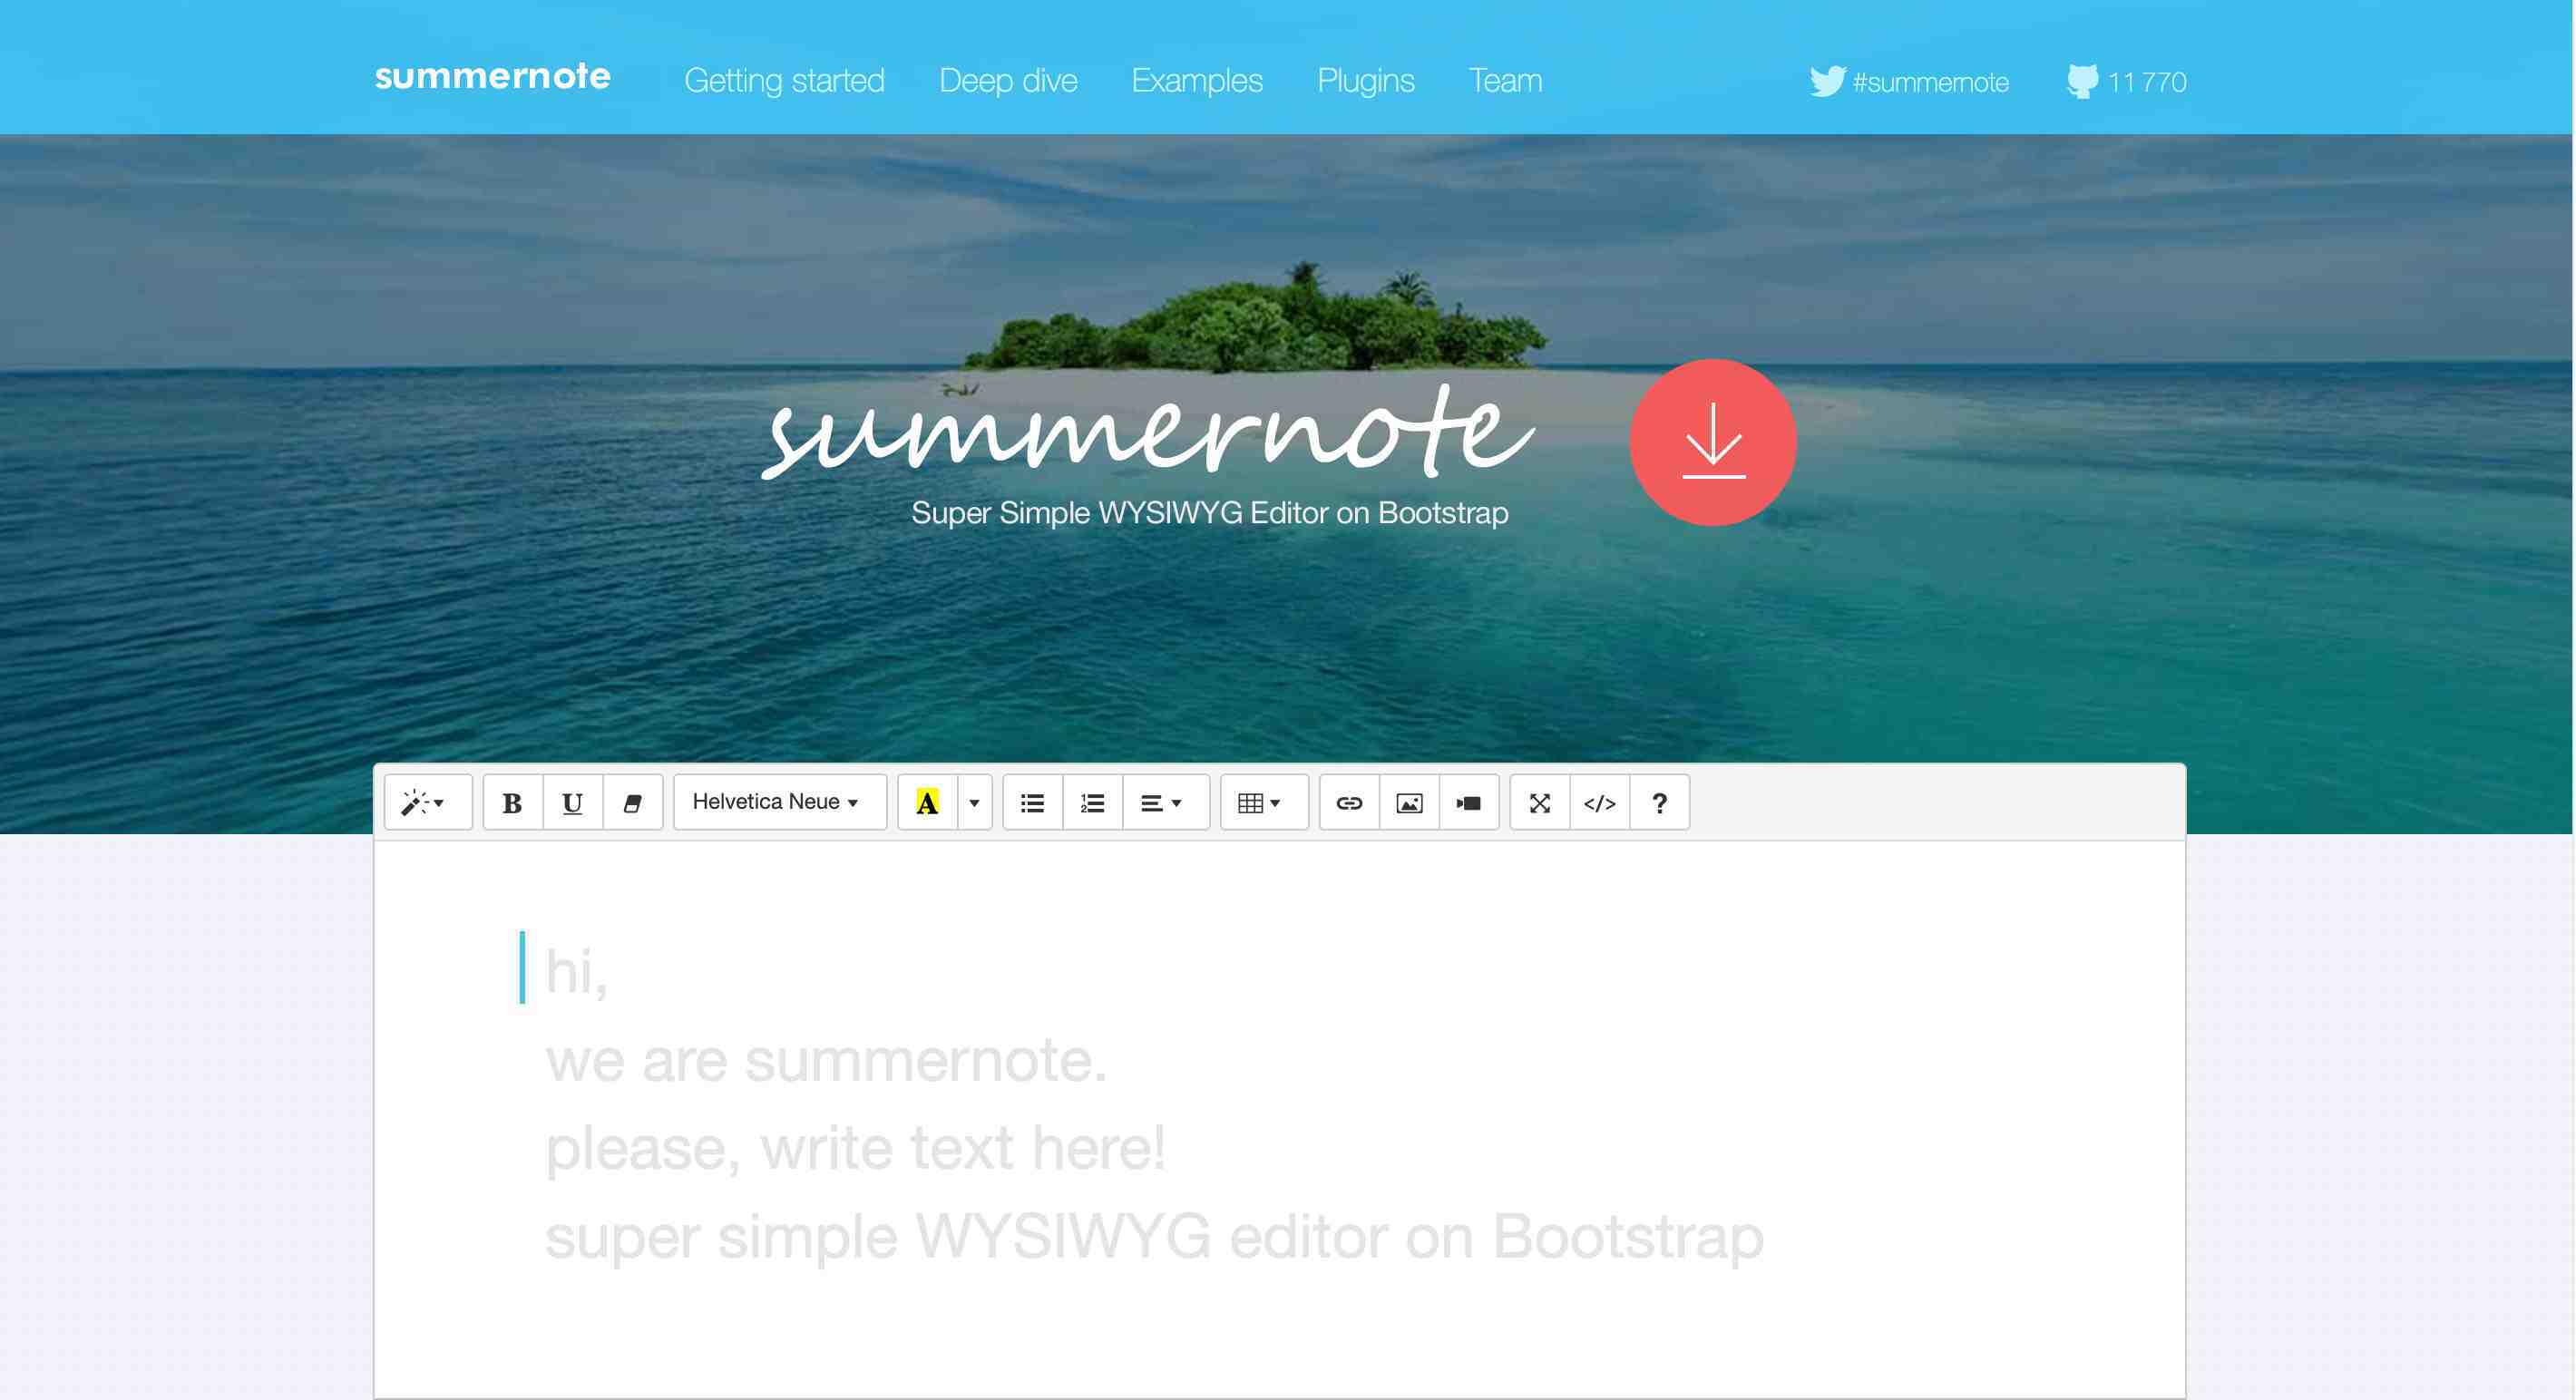Screen dimensions: 2576x1400
Task: Toggle fullscreen mode in the editor
Action: coord(1539,801)
